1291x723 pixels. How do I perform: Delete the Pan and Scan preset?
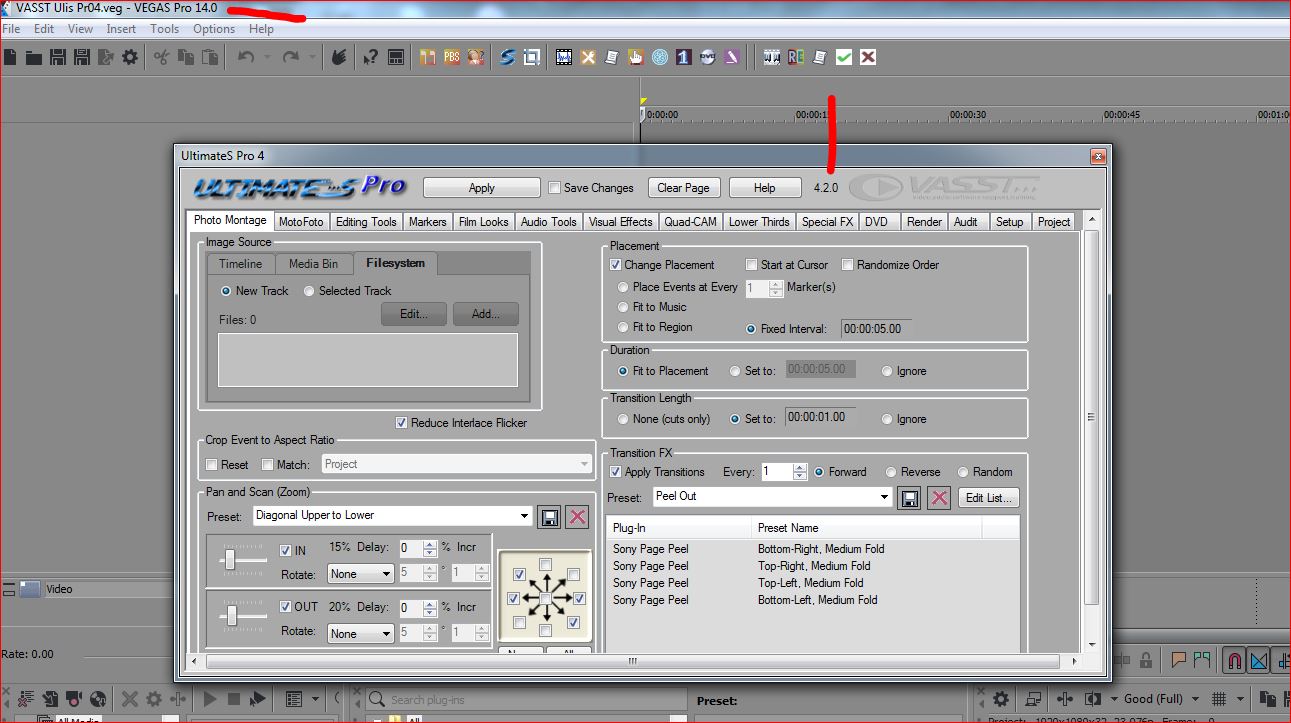pyautogui.click(x=577, y=516)
